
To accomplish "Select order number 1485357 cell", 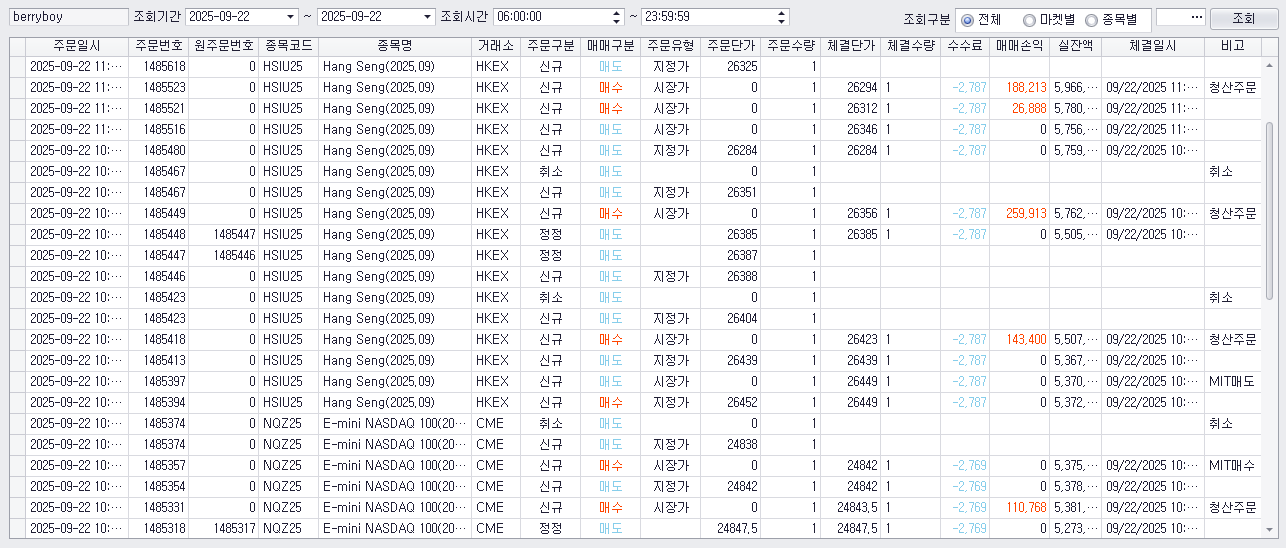I will pos(158,465).
